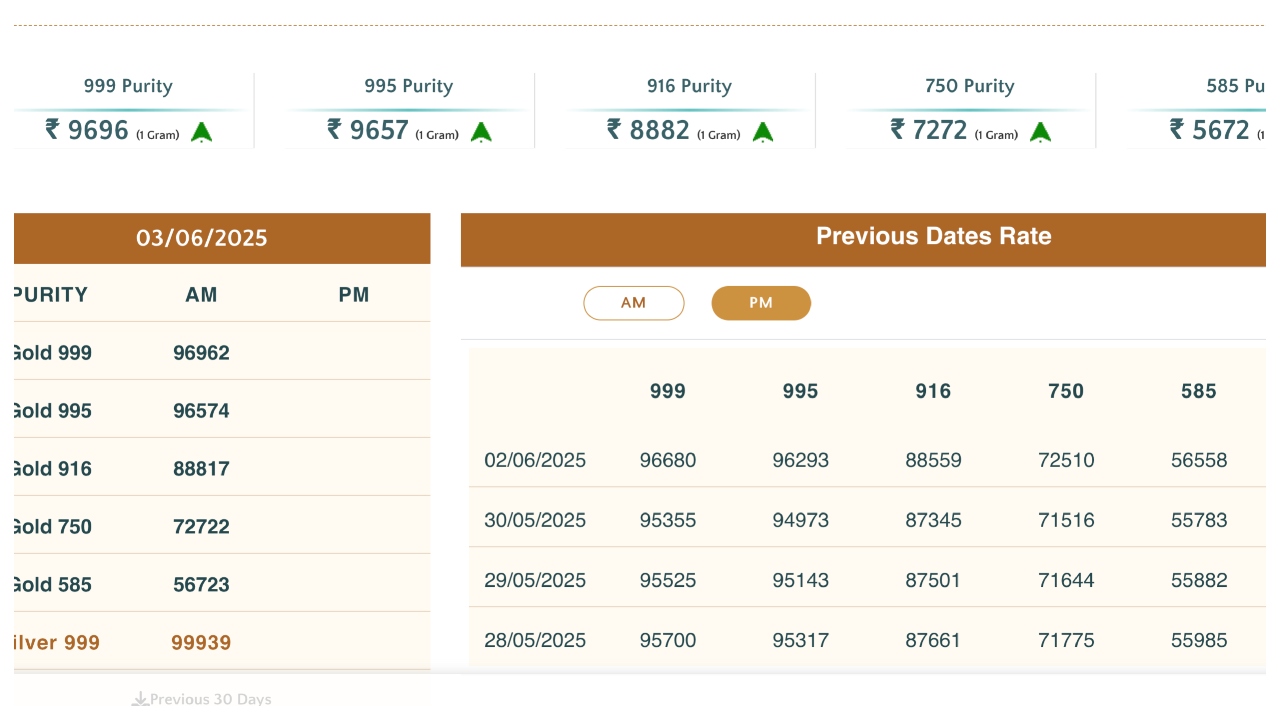Viewport: 1280px width, 720px height.
Task: Click the rupee symbol before 5672
Action: [x=1177, y=129]
